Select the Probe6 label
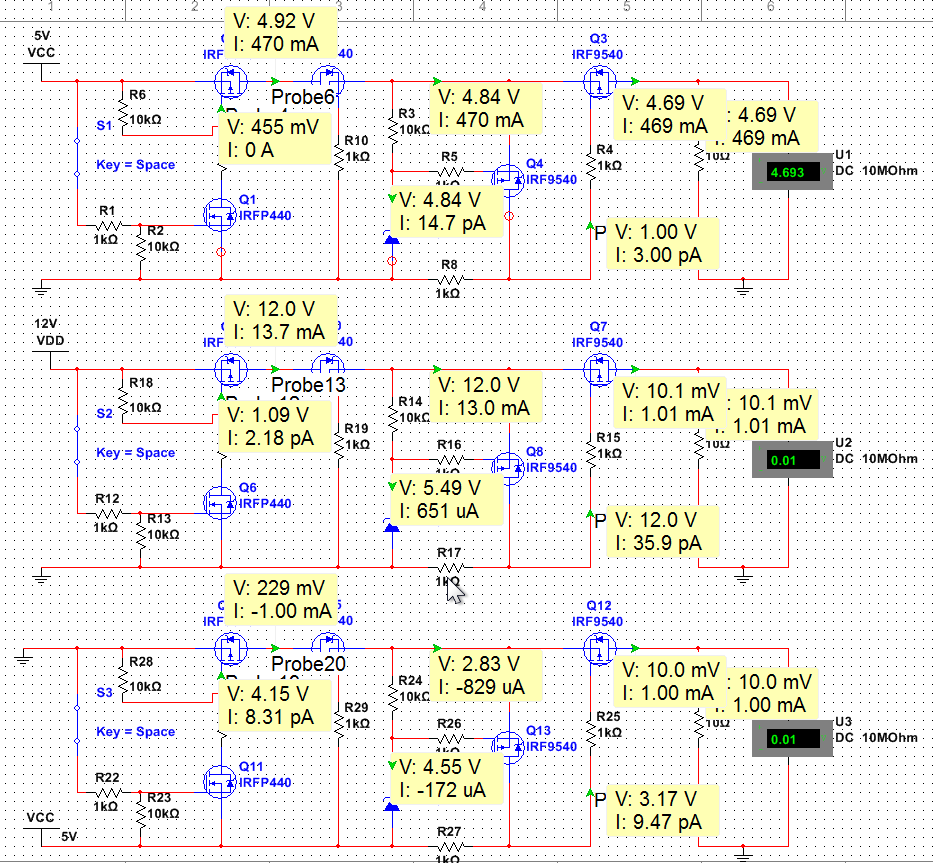The image size is (933, 863). (303, 96)
